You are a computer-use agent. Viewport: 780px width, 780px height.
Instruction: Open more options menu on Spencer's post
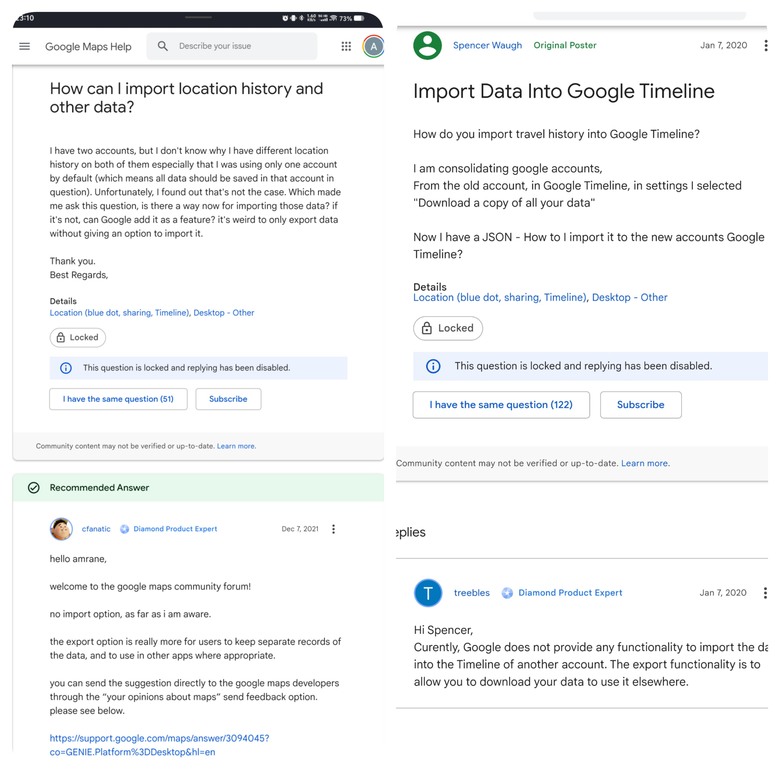pos(766,45)
